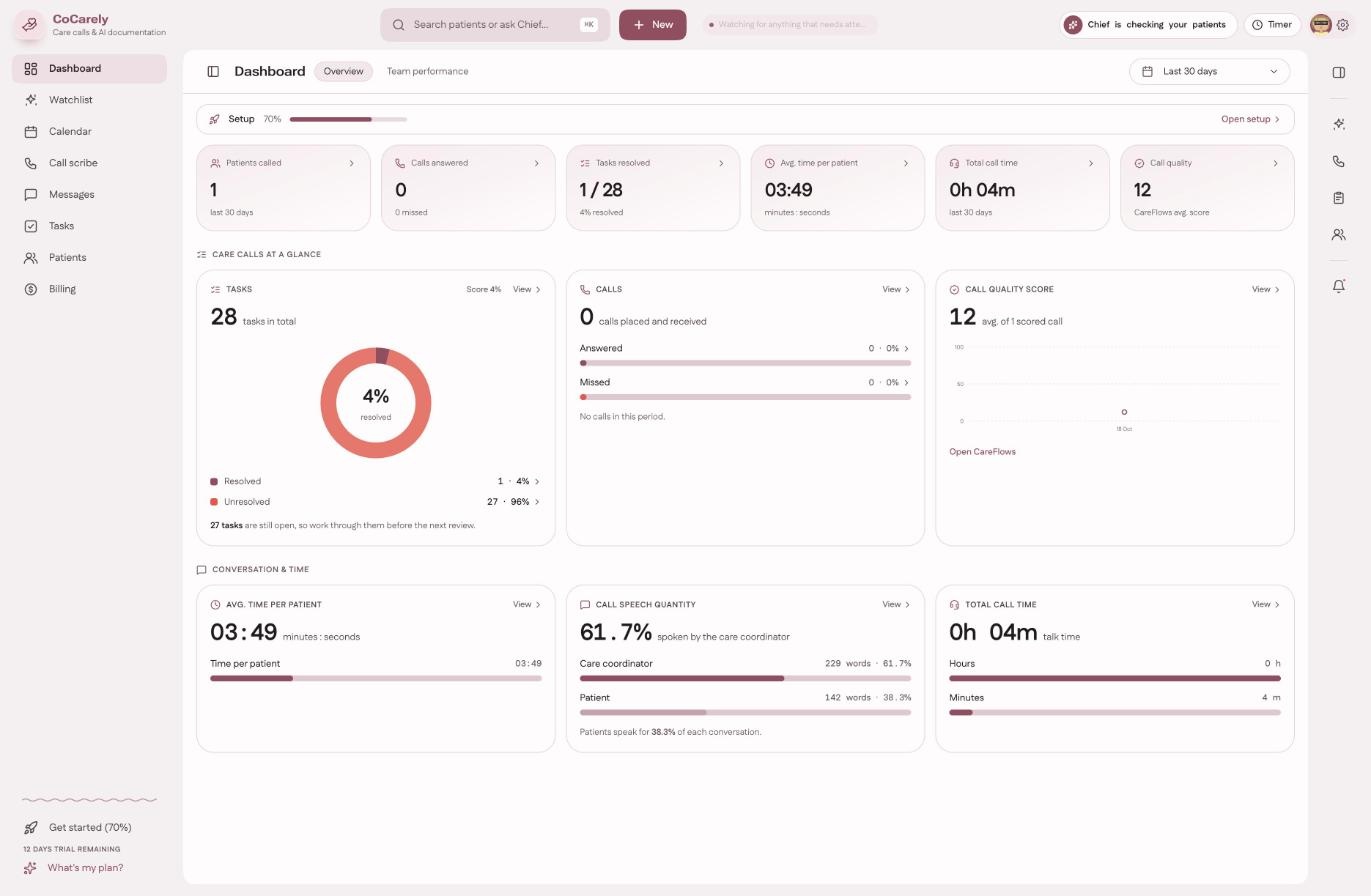Click the 4% resolved donut chart

[x=376, y=403]
